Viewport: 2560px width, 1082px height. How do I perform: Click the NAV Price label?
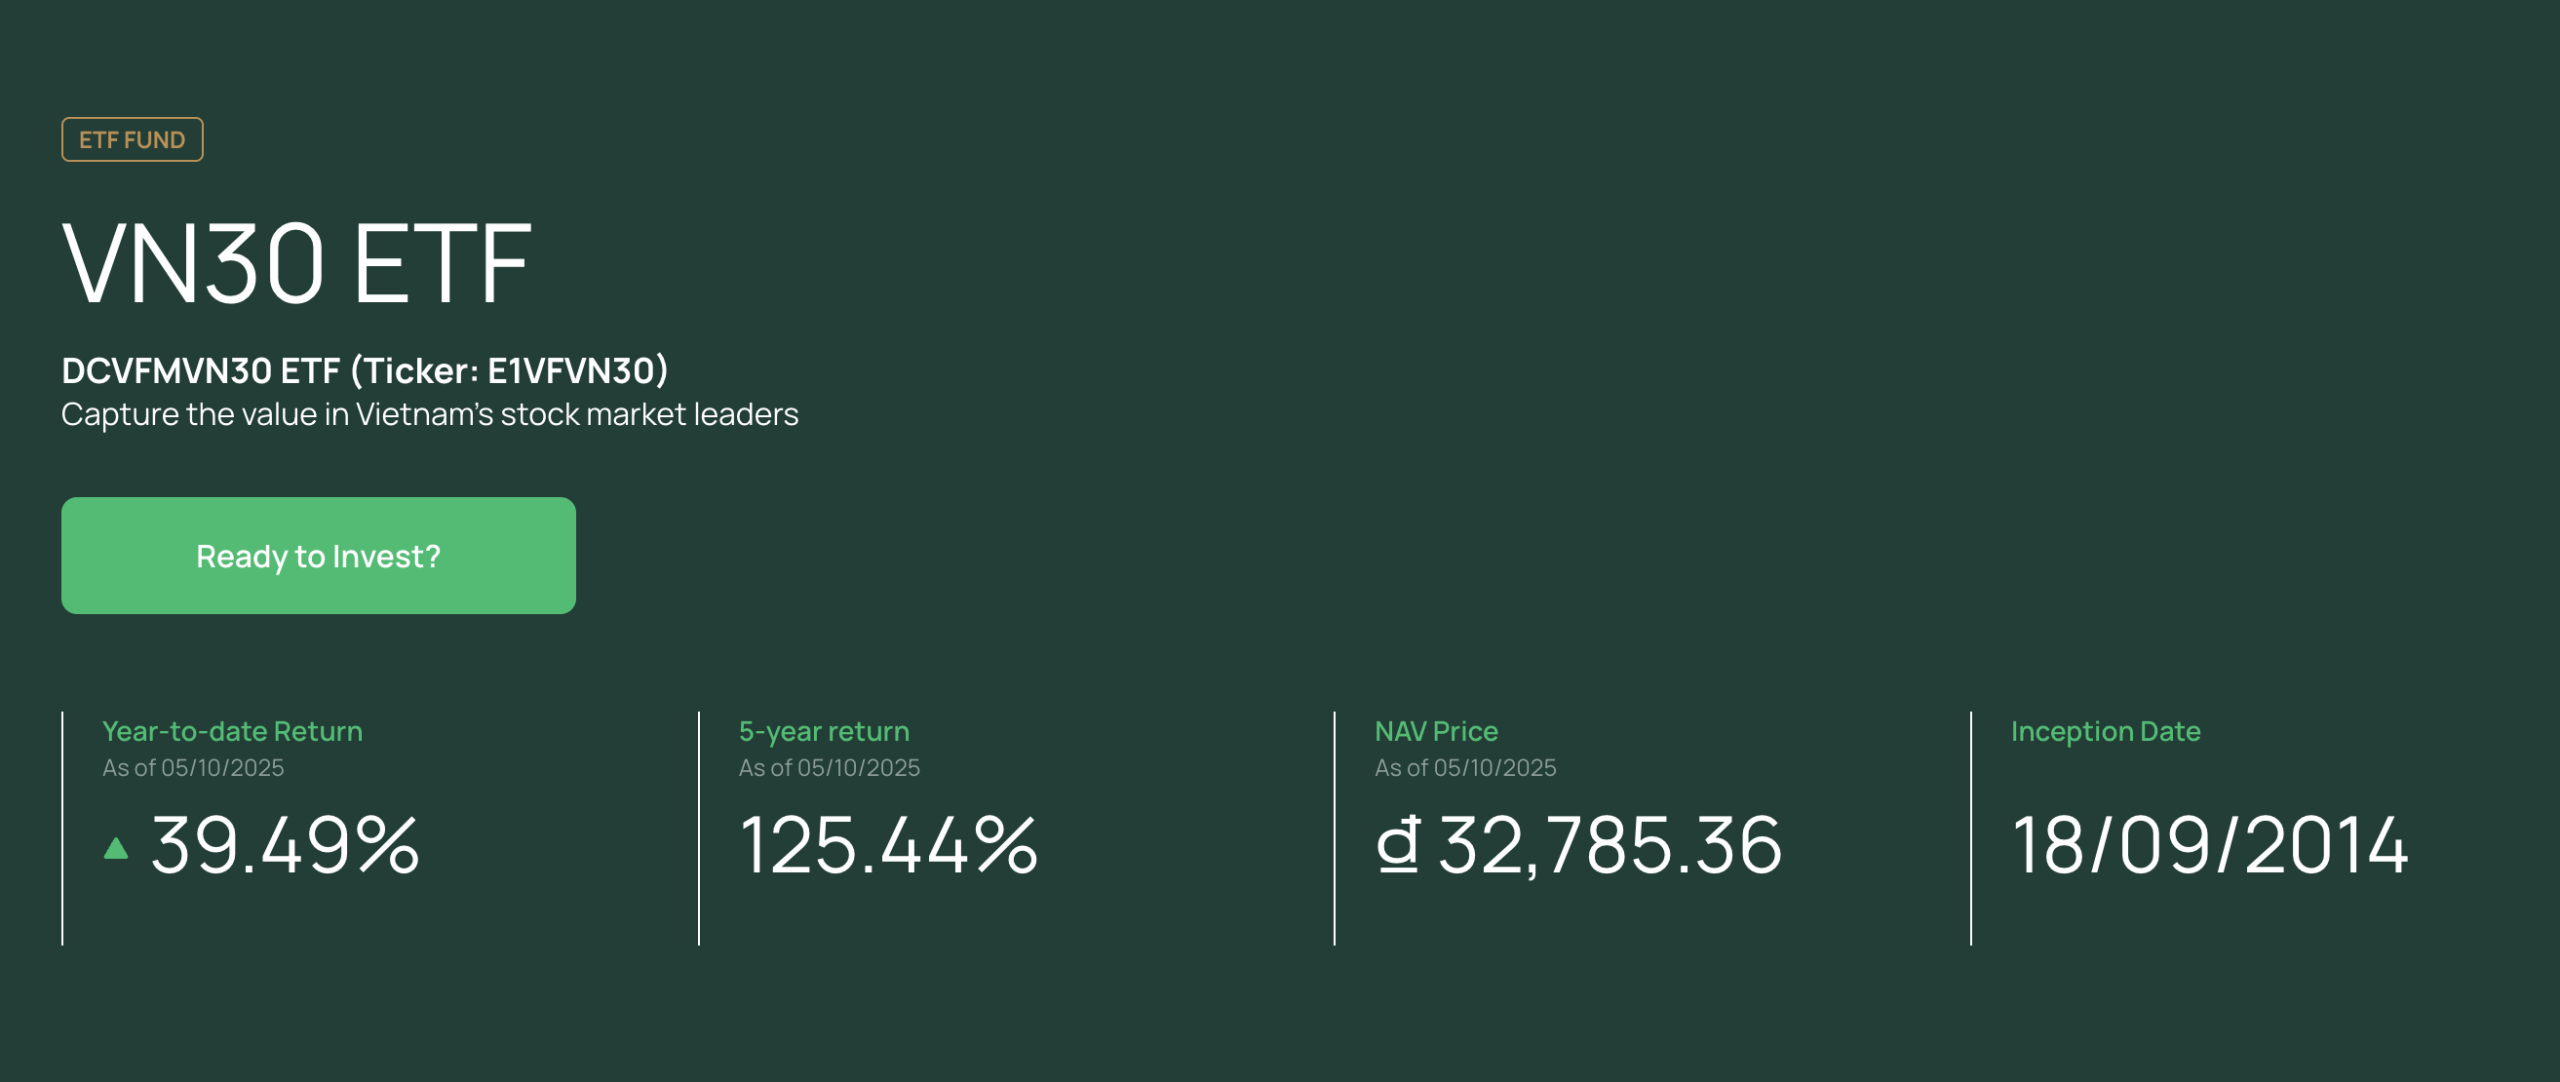pyautogui.click(x=1436, y=731)
